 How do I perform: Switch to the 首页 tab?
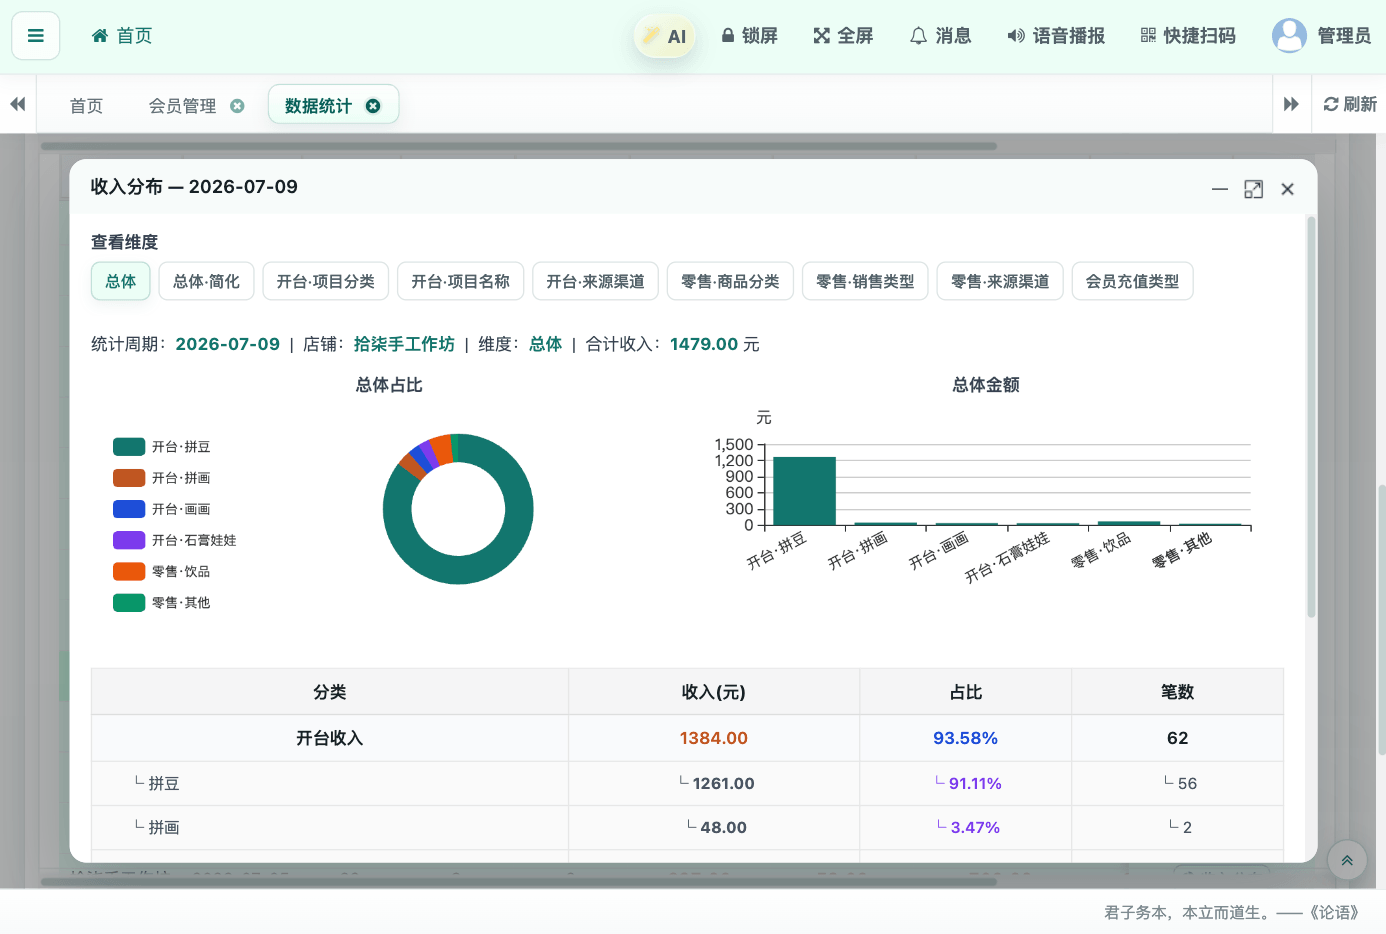click(86, 106)
